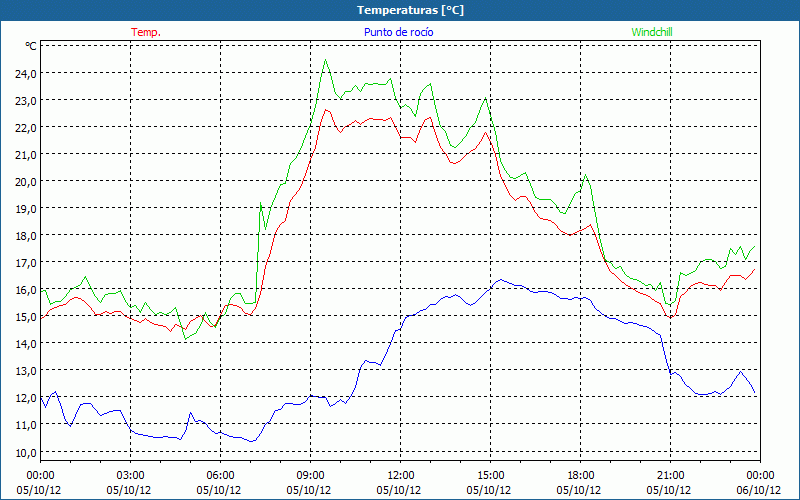
Task: Click the °C unit label on the axis
Action: pyautogui.click(x=31, y=46)
